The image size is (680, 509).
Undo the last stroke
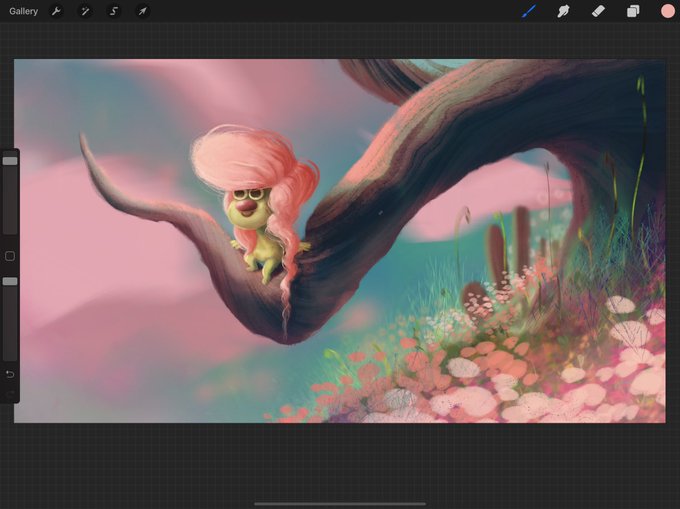[10, 374]
